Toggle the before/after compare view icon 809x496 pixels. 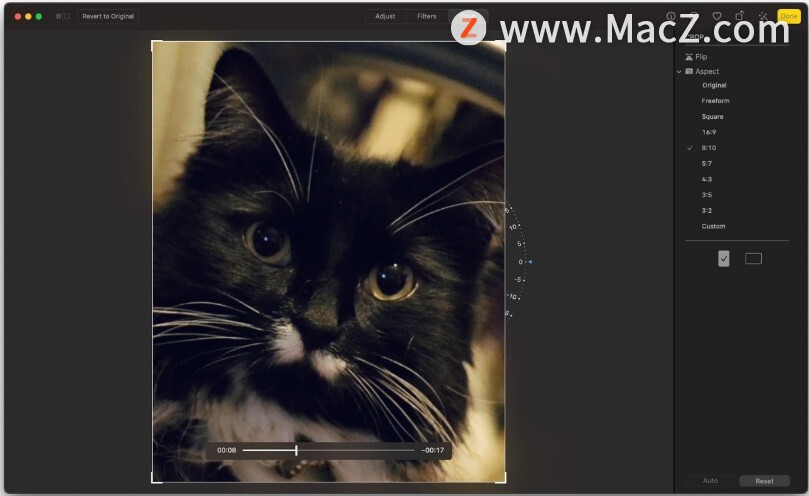[x=62, y=16]
